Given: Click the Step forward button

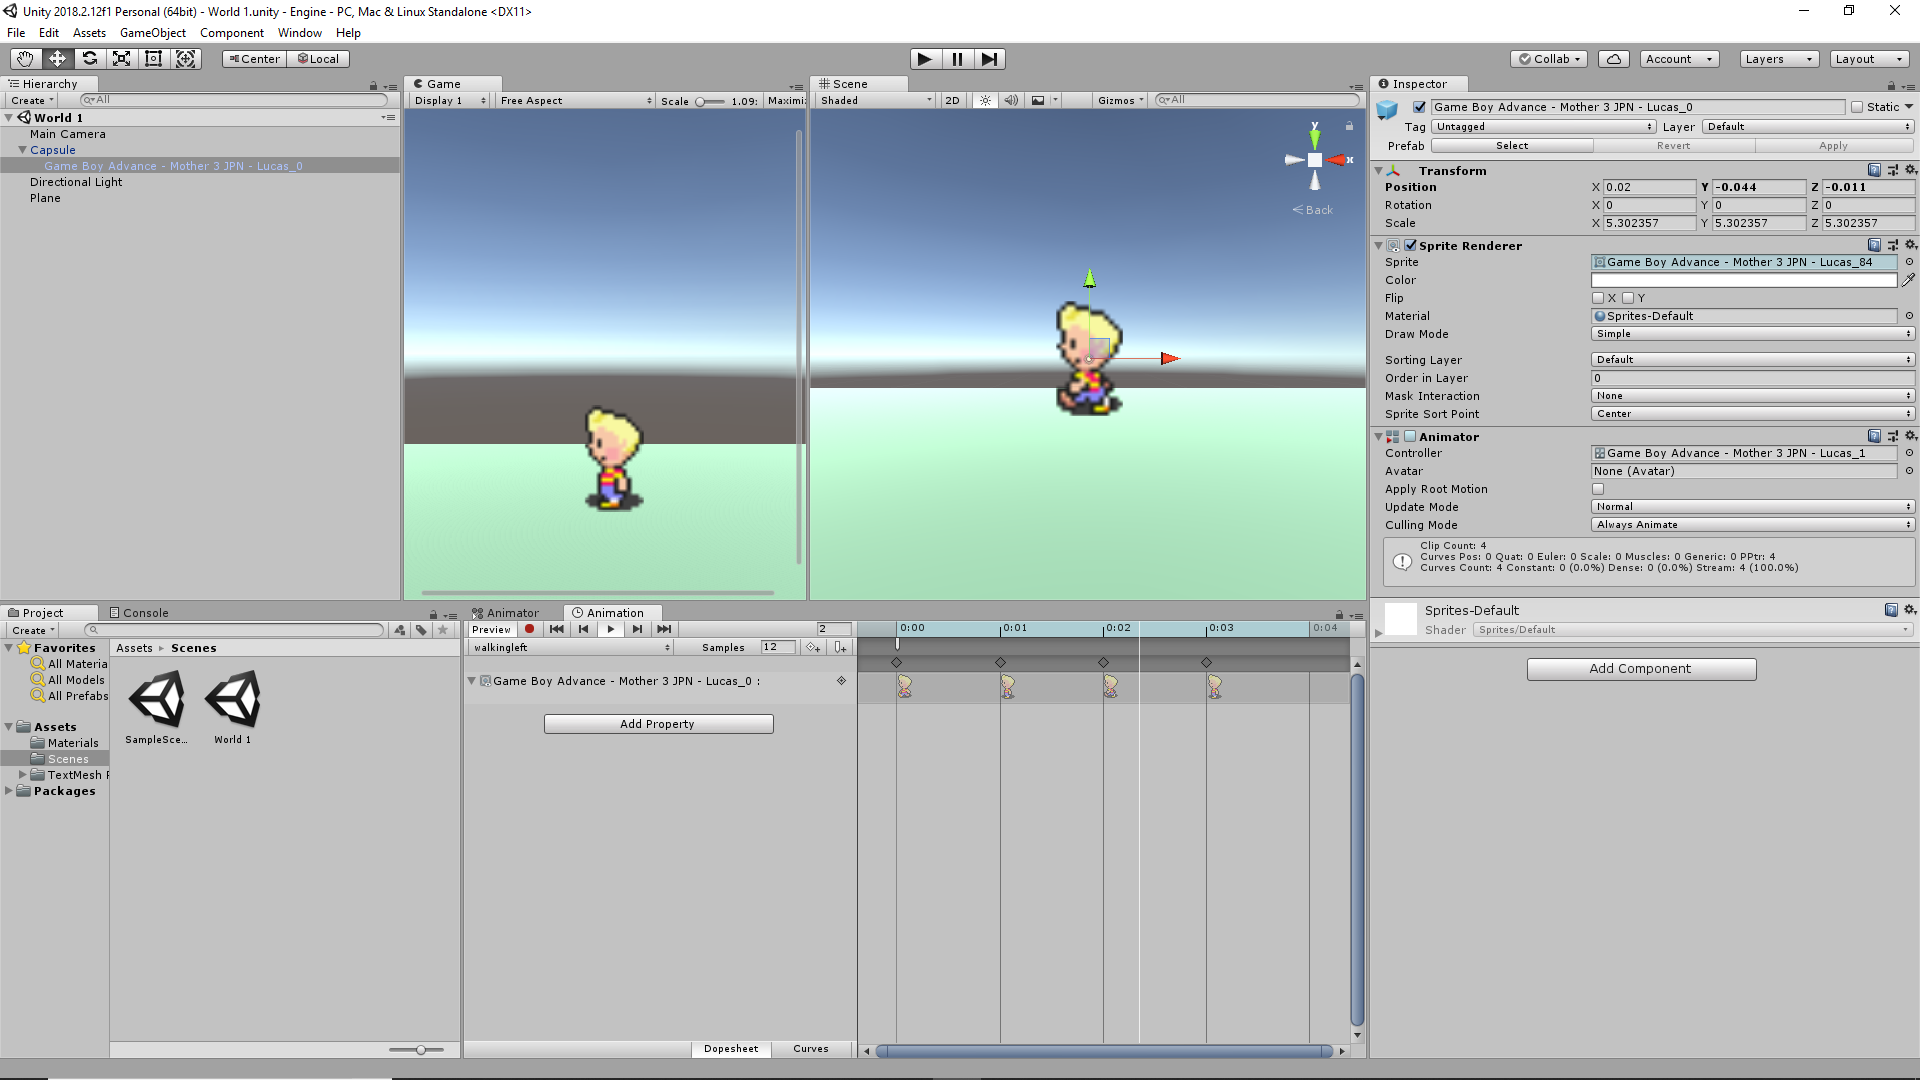Looking at the screenshot, I should tap(989, 59).
